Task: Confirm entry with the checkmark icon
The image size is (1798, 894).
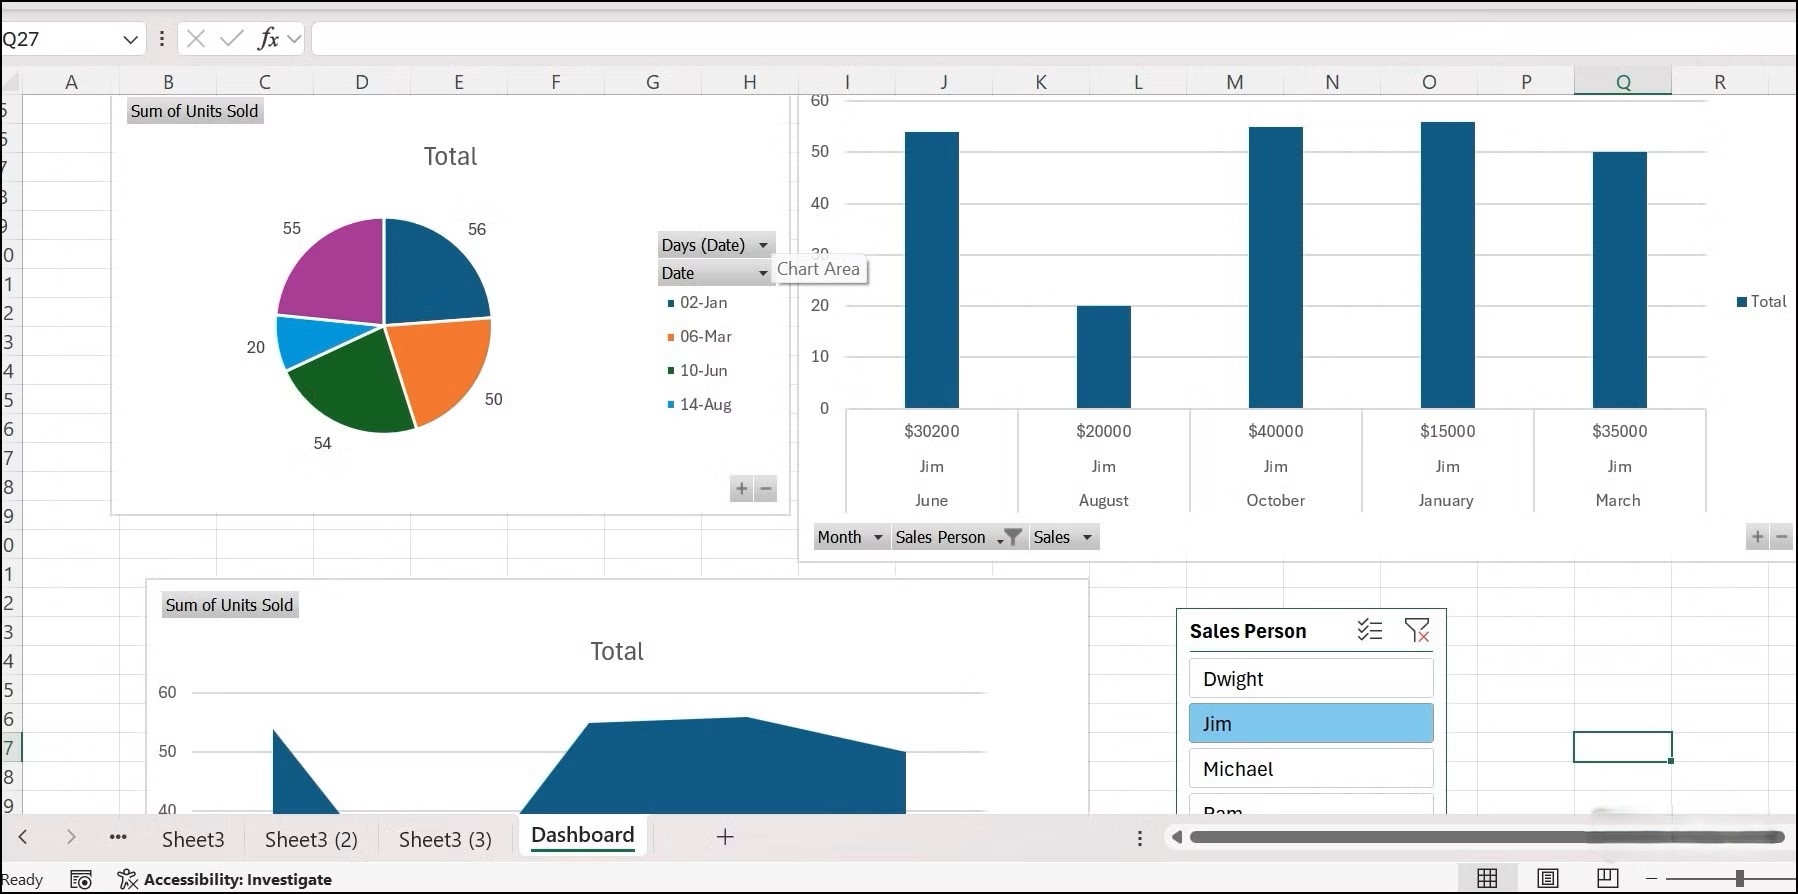Action: tap(232, 39)
